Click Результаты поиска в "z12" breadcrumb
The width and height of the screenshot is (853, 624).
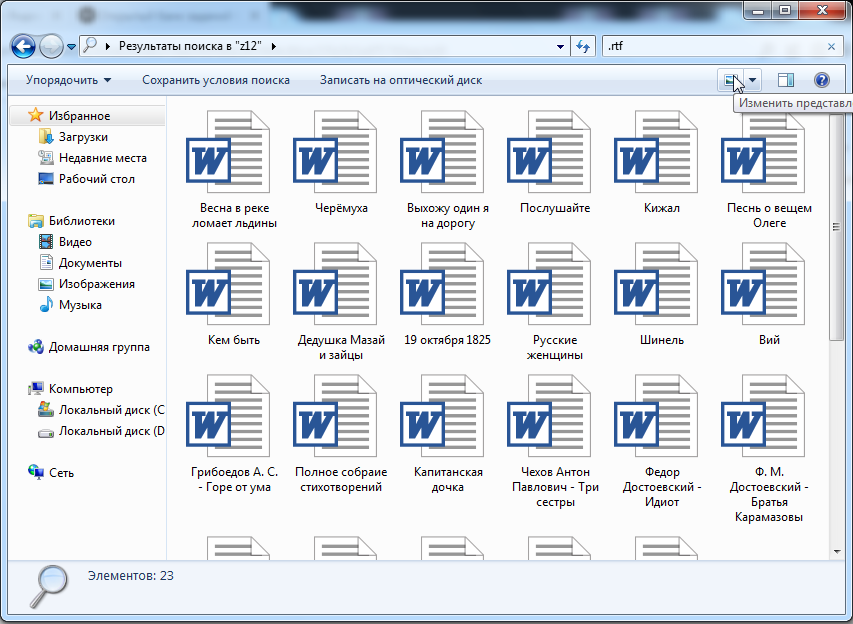[x=190, y=46]
